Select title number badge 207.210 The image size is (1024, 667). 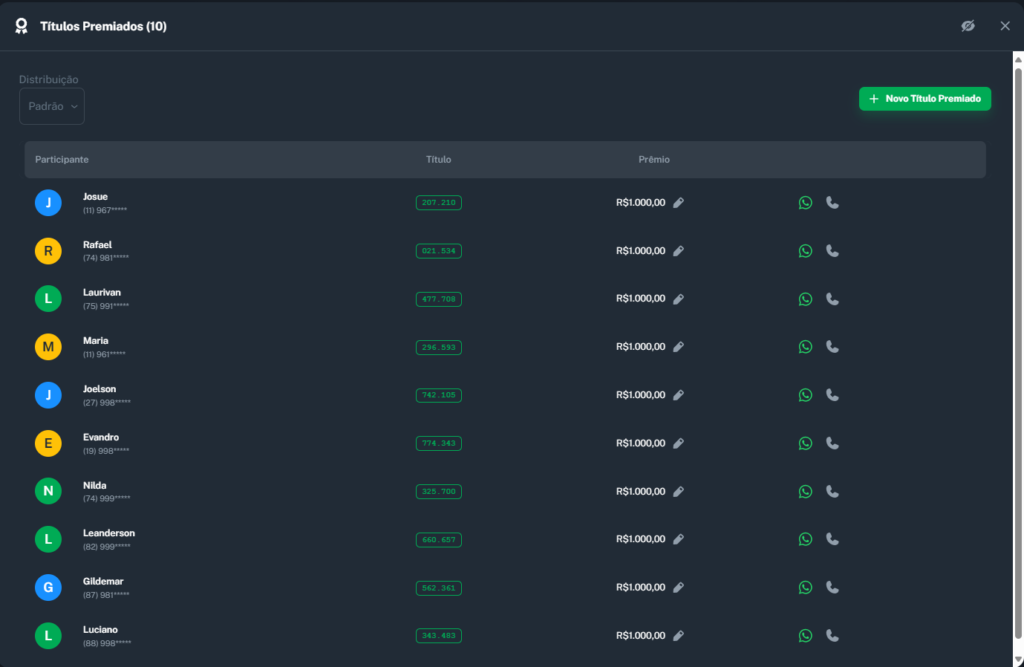(x=438, y=203)
